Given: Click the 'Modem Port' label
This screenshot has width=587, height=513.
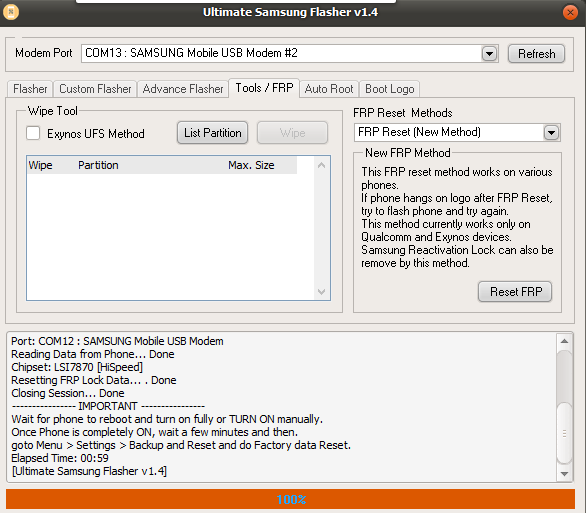Looking at the screenshot, I should (x=44, y=53).
